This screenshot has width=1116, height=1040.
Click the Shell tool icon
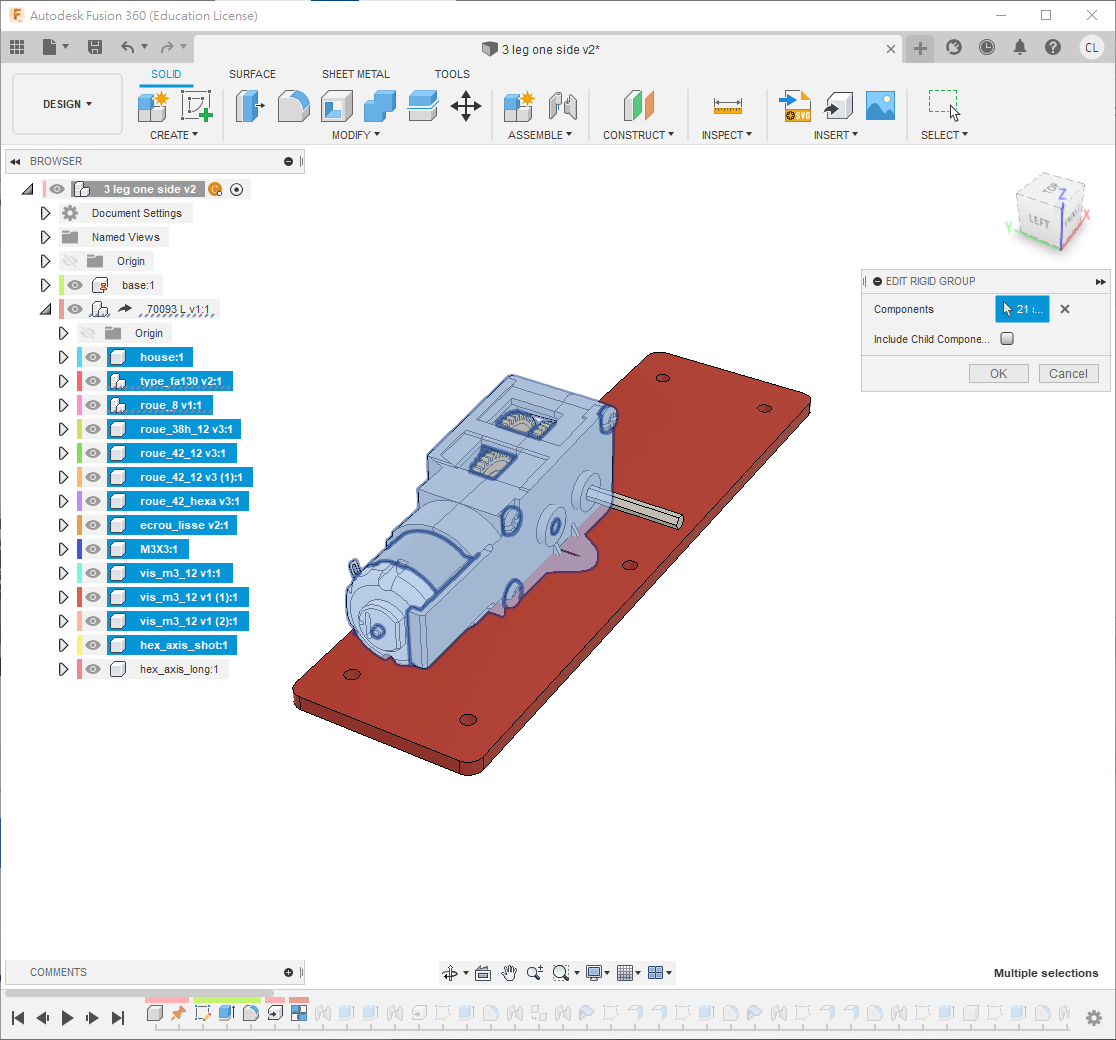point(336,106)
